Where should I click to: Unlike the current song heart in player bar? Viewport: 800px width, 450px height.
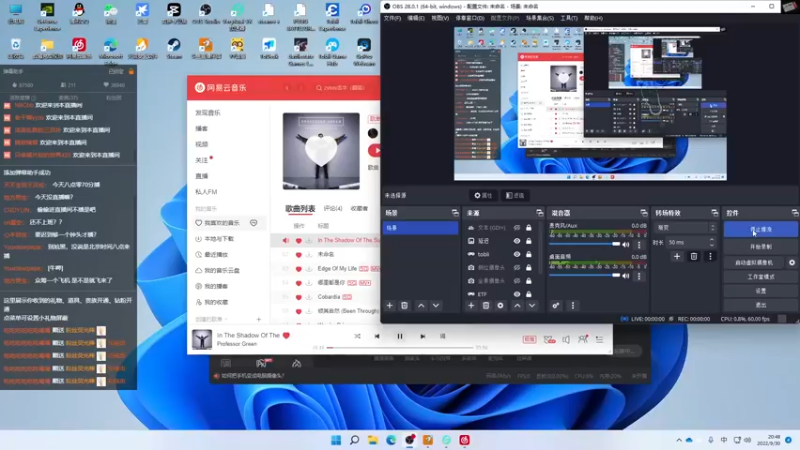286,335
